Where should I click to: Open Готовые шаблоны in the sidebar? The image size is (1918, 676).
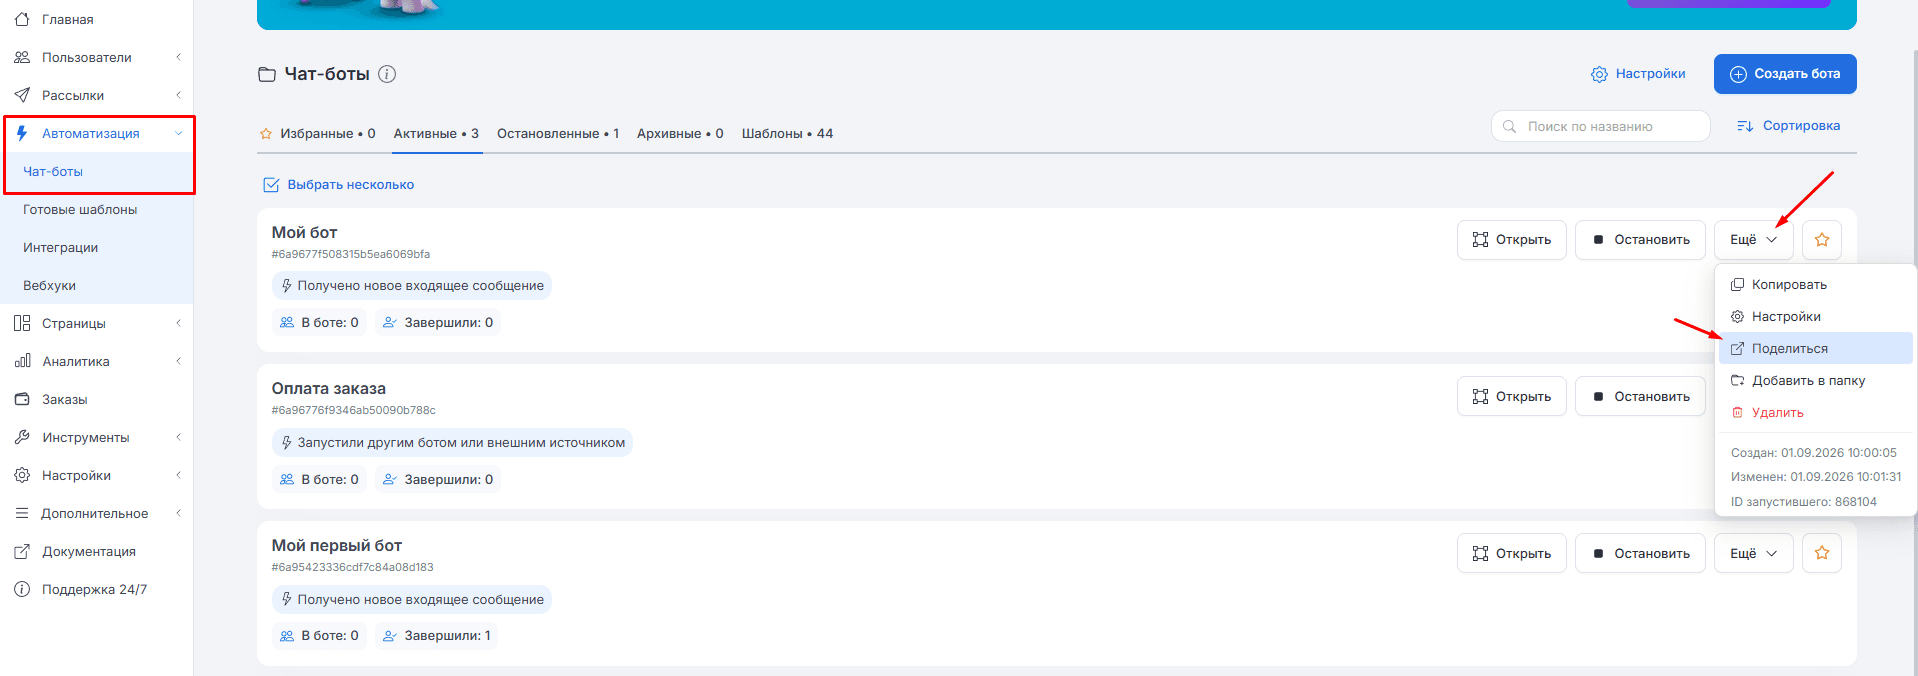point(80,210)
